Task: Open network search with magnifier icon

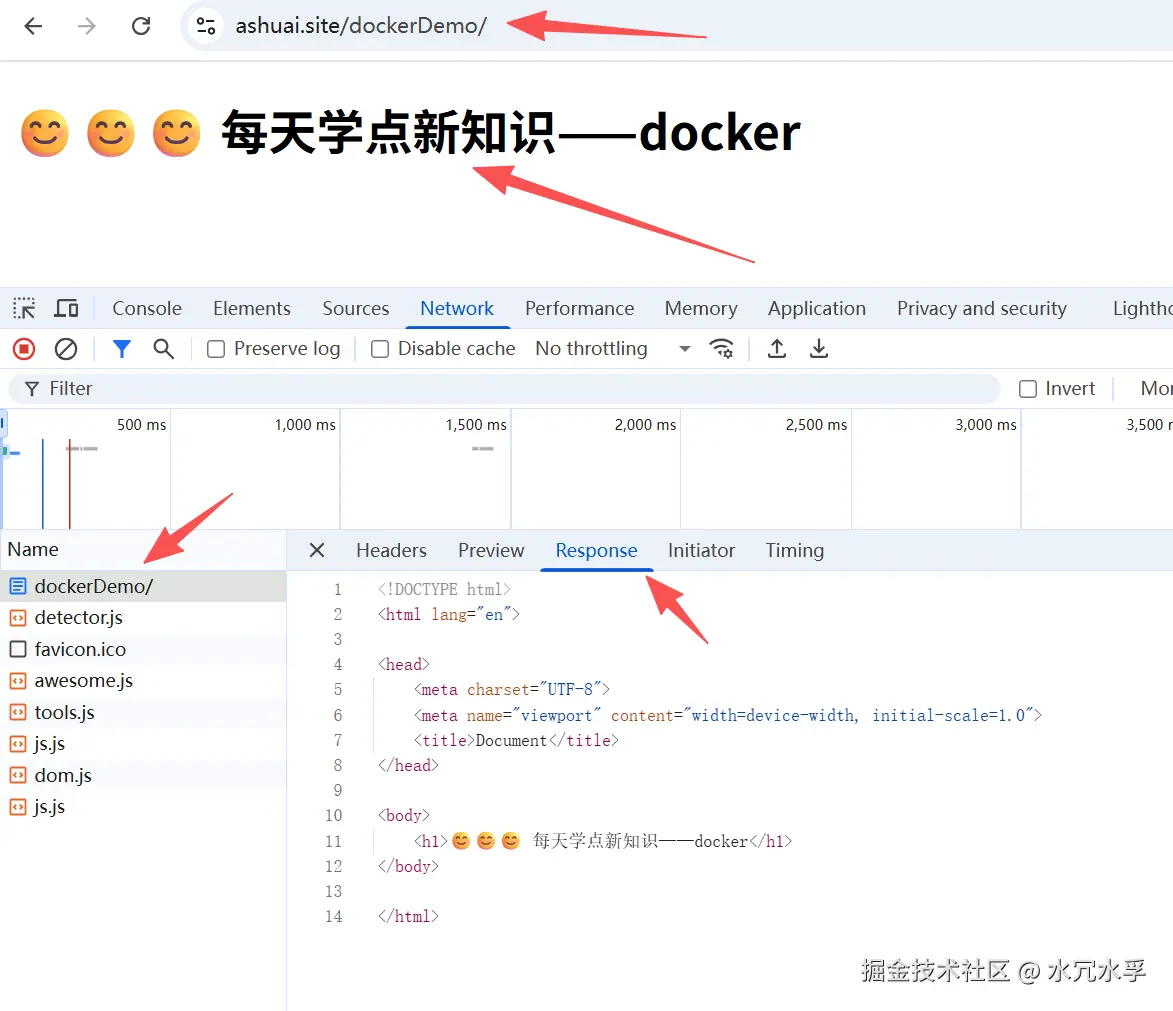Action: click(163, 349)
